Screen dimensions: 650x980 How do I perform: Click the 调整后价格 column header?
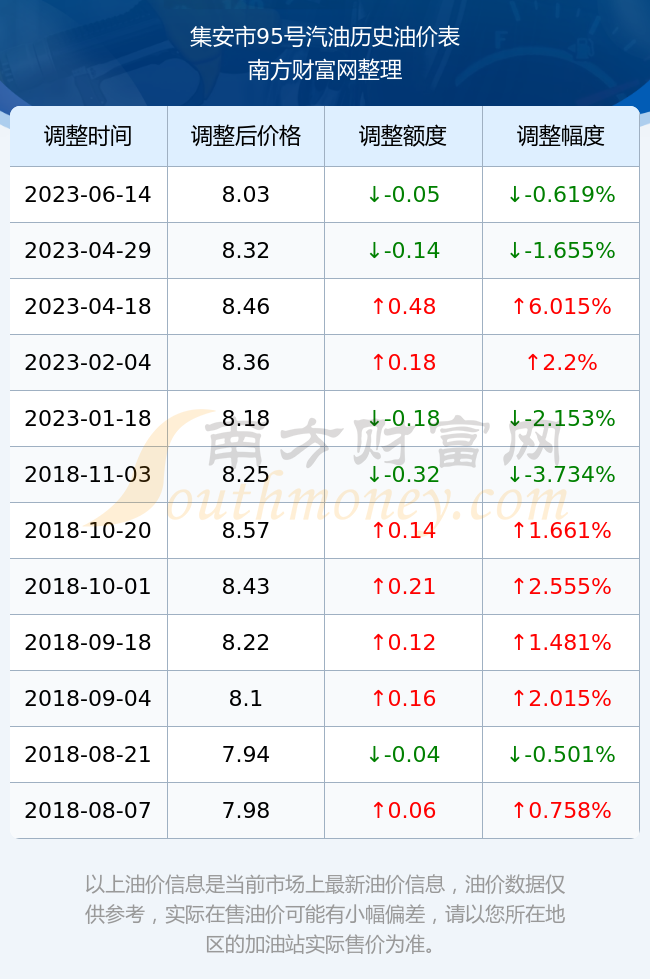pyautogui.click(x=246, y=136)
